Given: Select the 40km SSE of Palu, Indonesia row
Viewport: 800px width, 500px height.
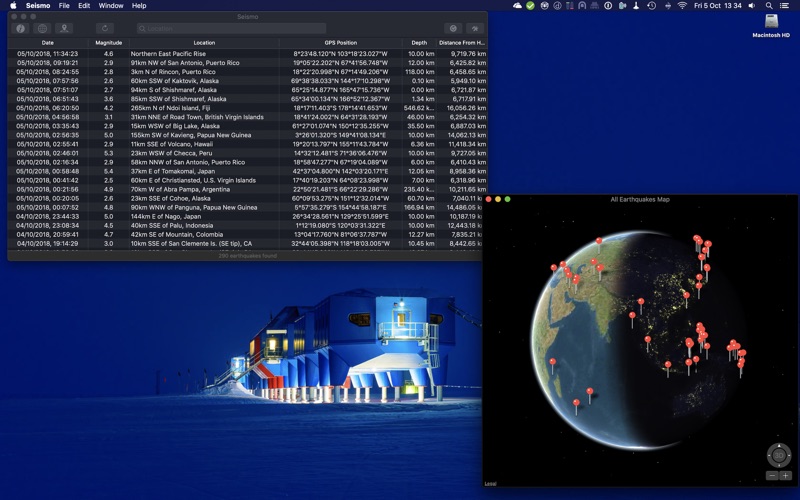Looking at the screenshot, I should tap(247, 226).
